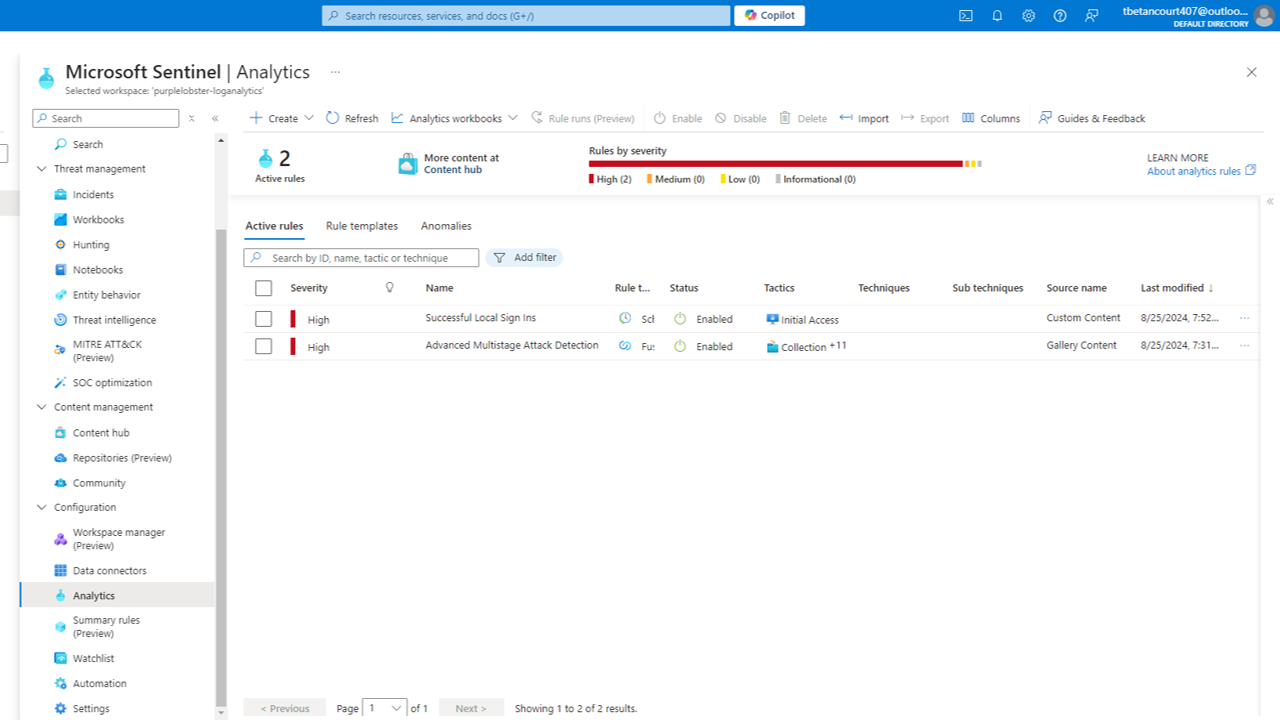Viewport: 1280px width, 720px height.
Task: Open portal settings gear icon
Action: pyautogui.click(x=1028, y=15)
